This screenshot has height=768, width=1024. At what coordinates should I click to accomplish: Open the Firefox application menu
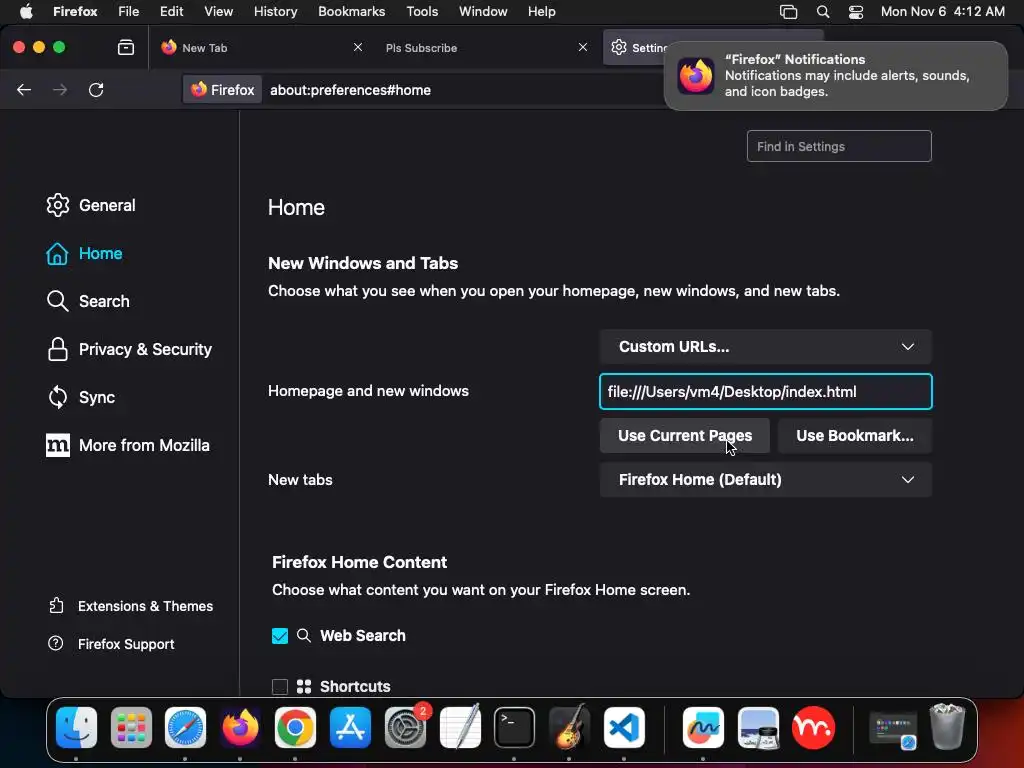pyautogui.click(x=75, y=12)
